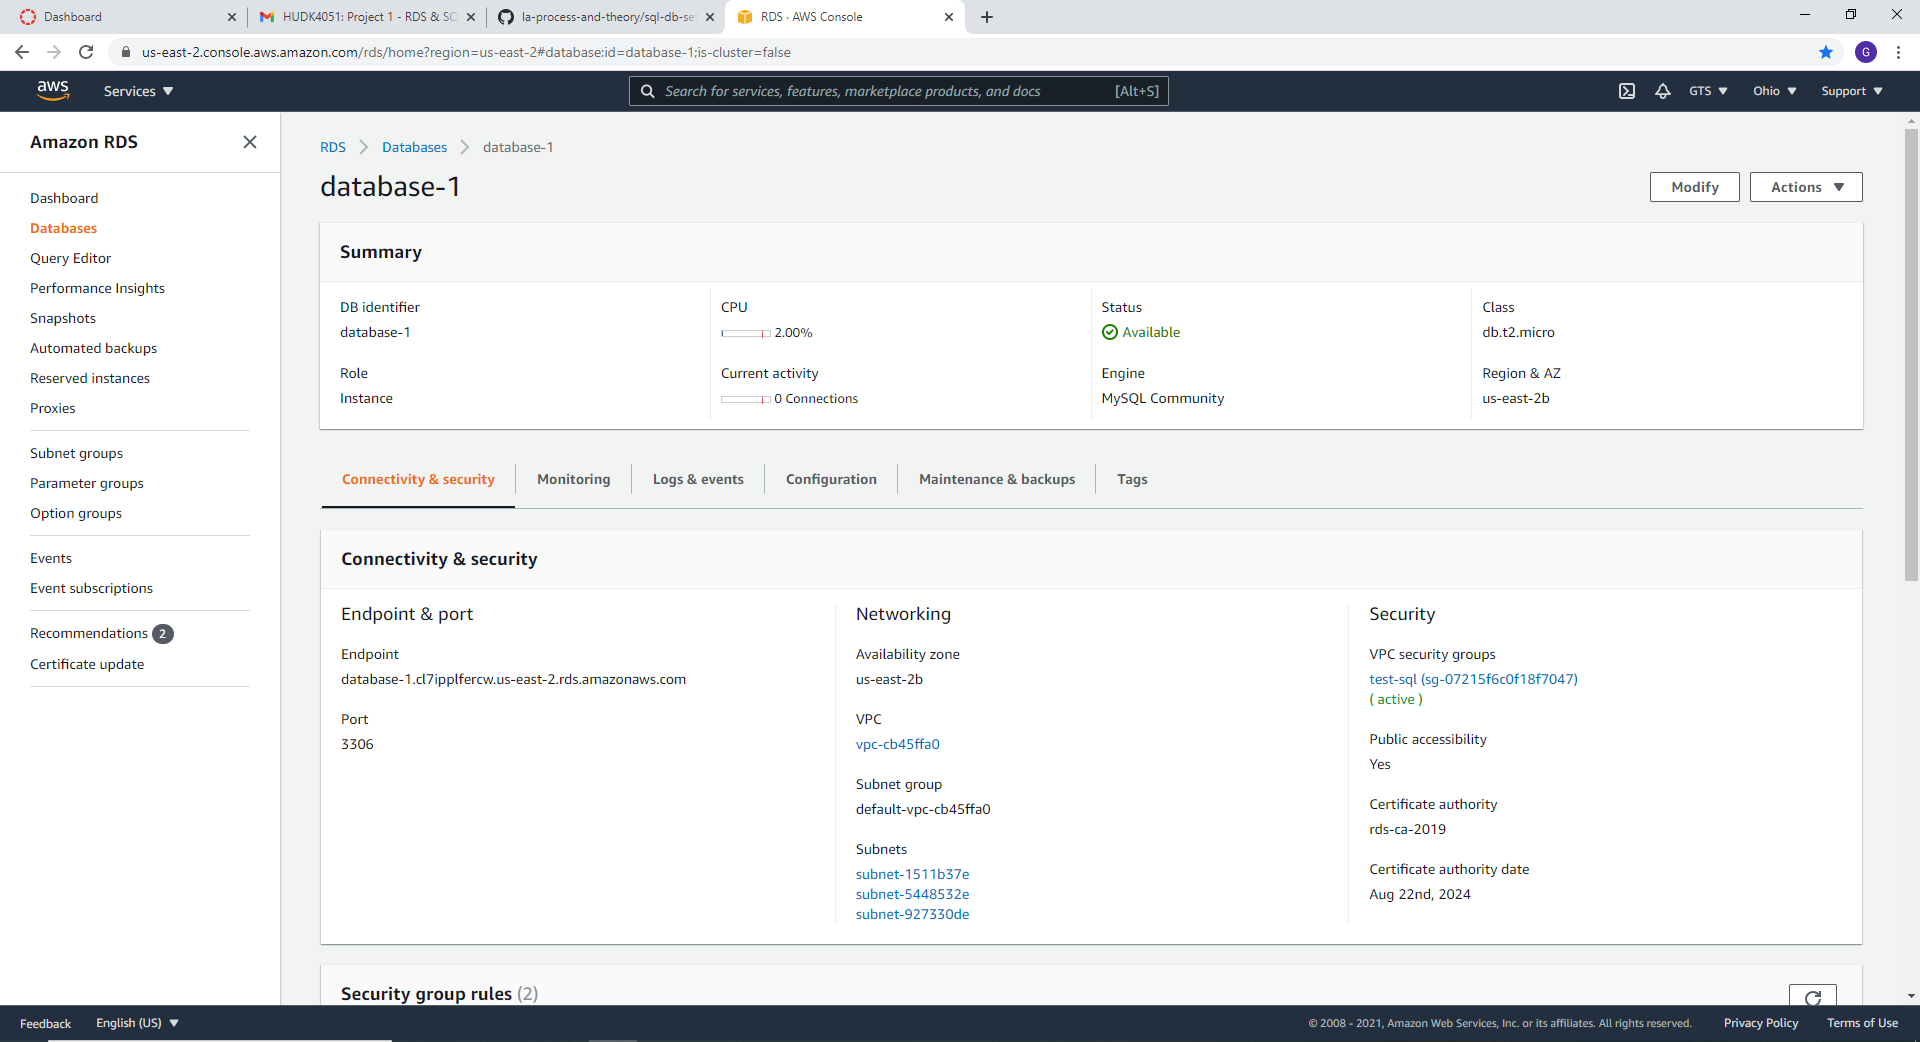Screen dimensions: 1920x1042
Task: Open Reserved instances in sidebar
Action: tap(90, 378)
